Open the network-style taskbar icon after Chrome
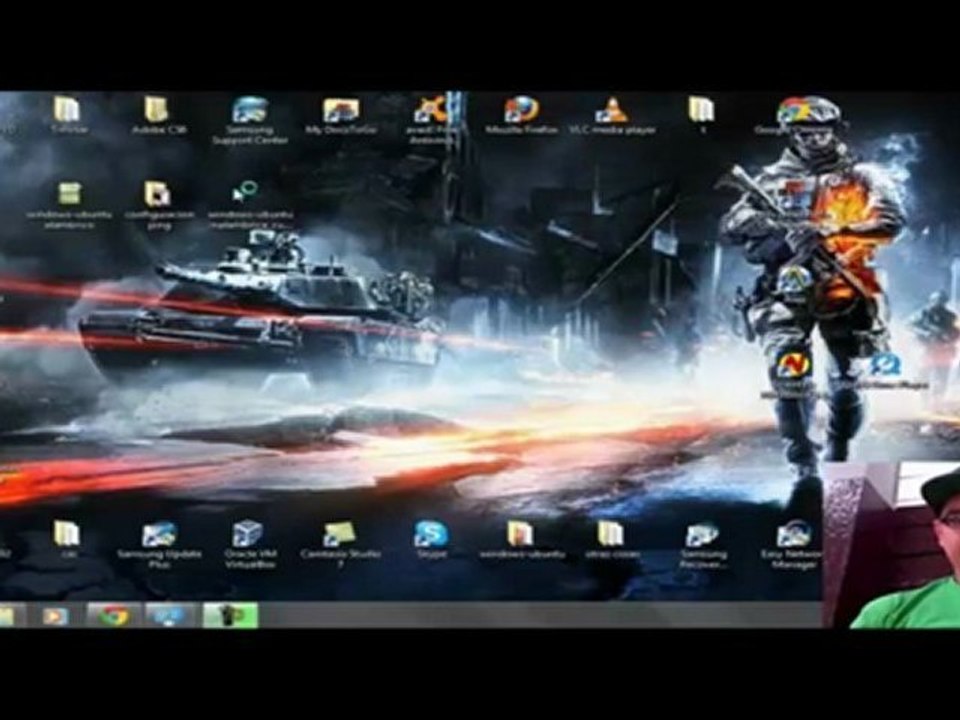Image resolution: width=960 pixels, height=720 pixels. [169, 615]
